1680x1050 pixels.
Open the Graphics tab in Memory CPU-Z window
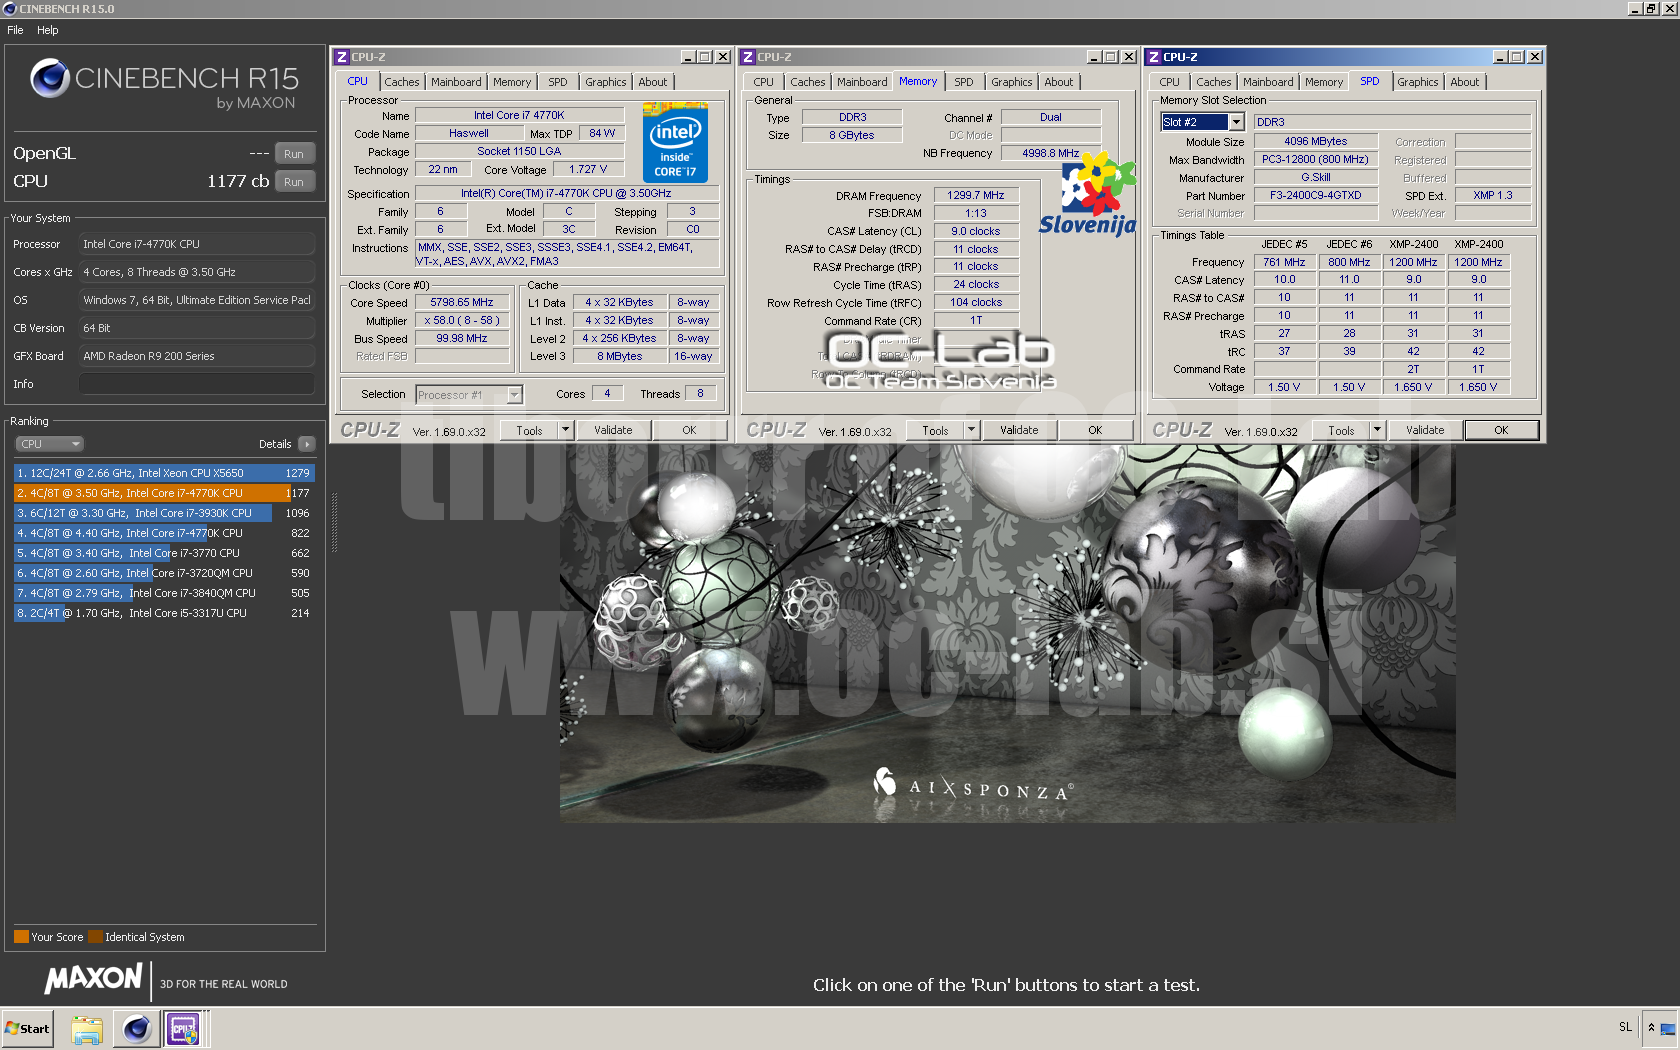pyautogui.click(x=1011, y=82)
